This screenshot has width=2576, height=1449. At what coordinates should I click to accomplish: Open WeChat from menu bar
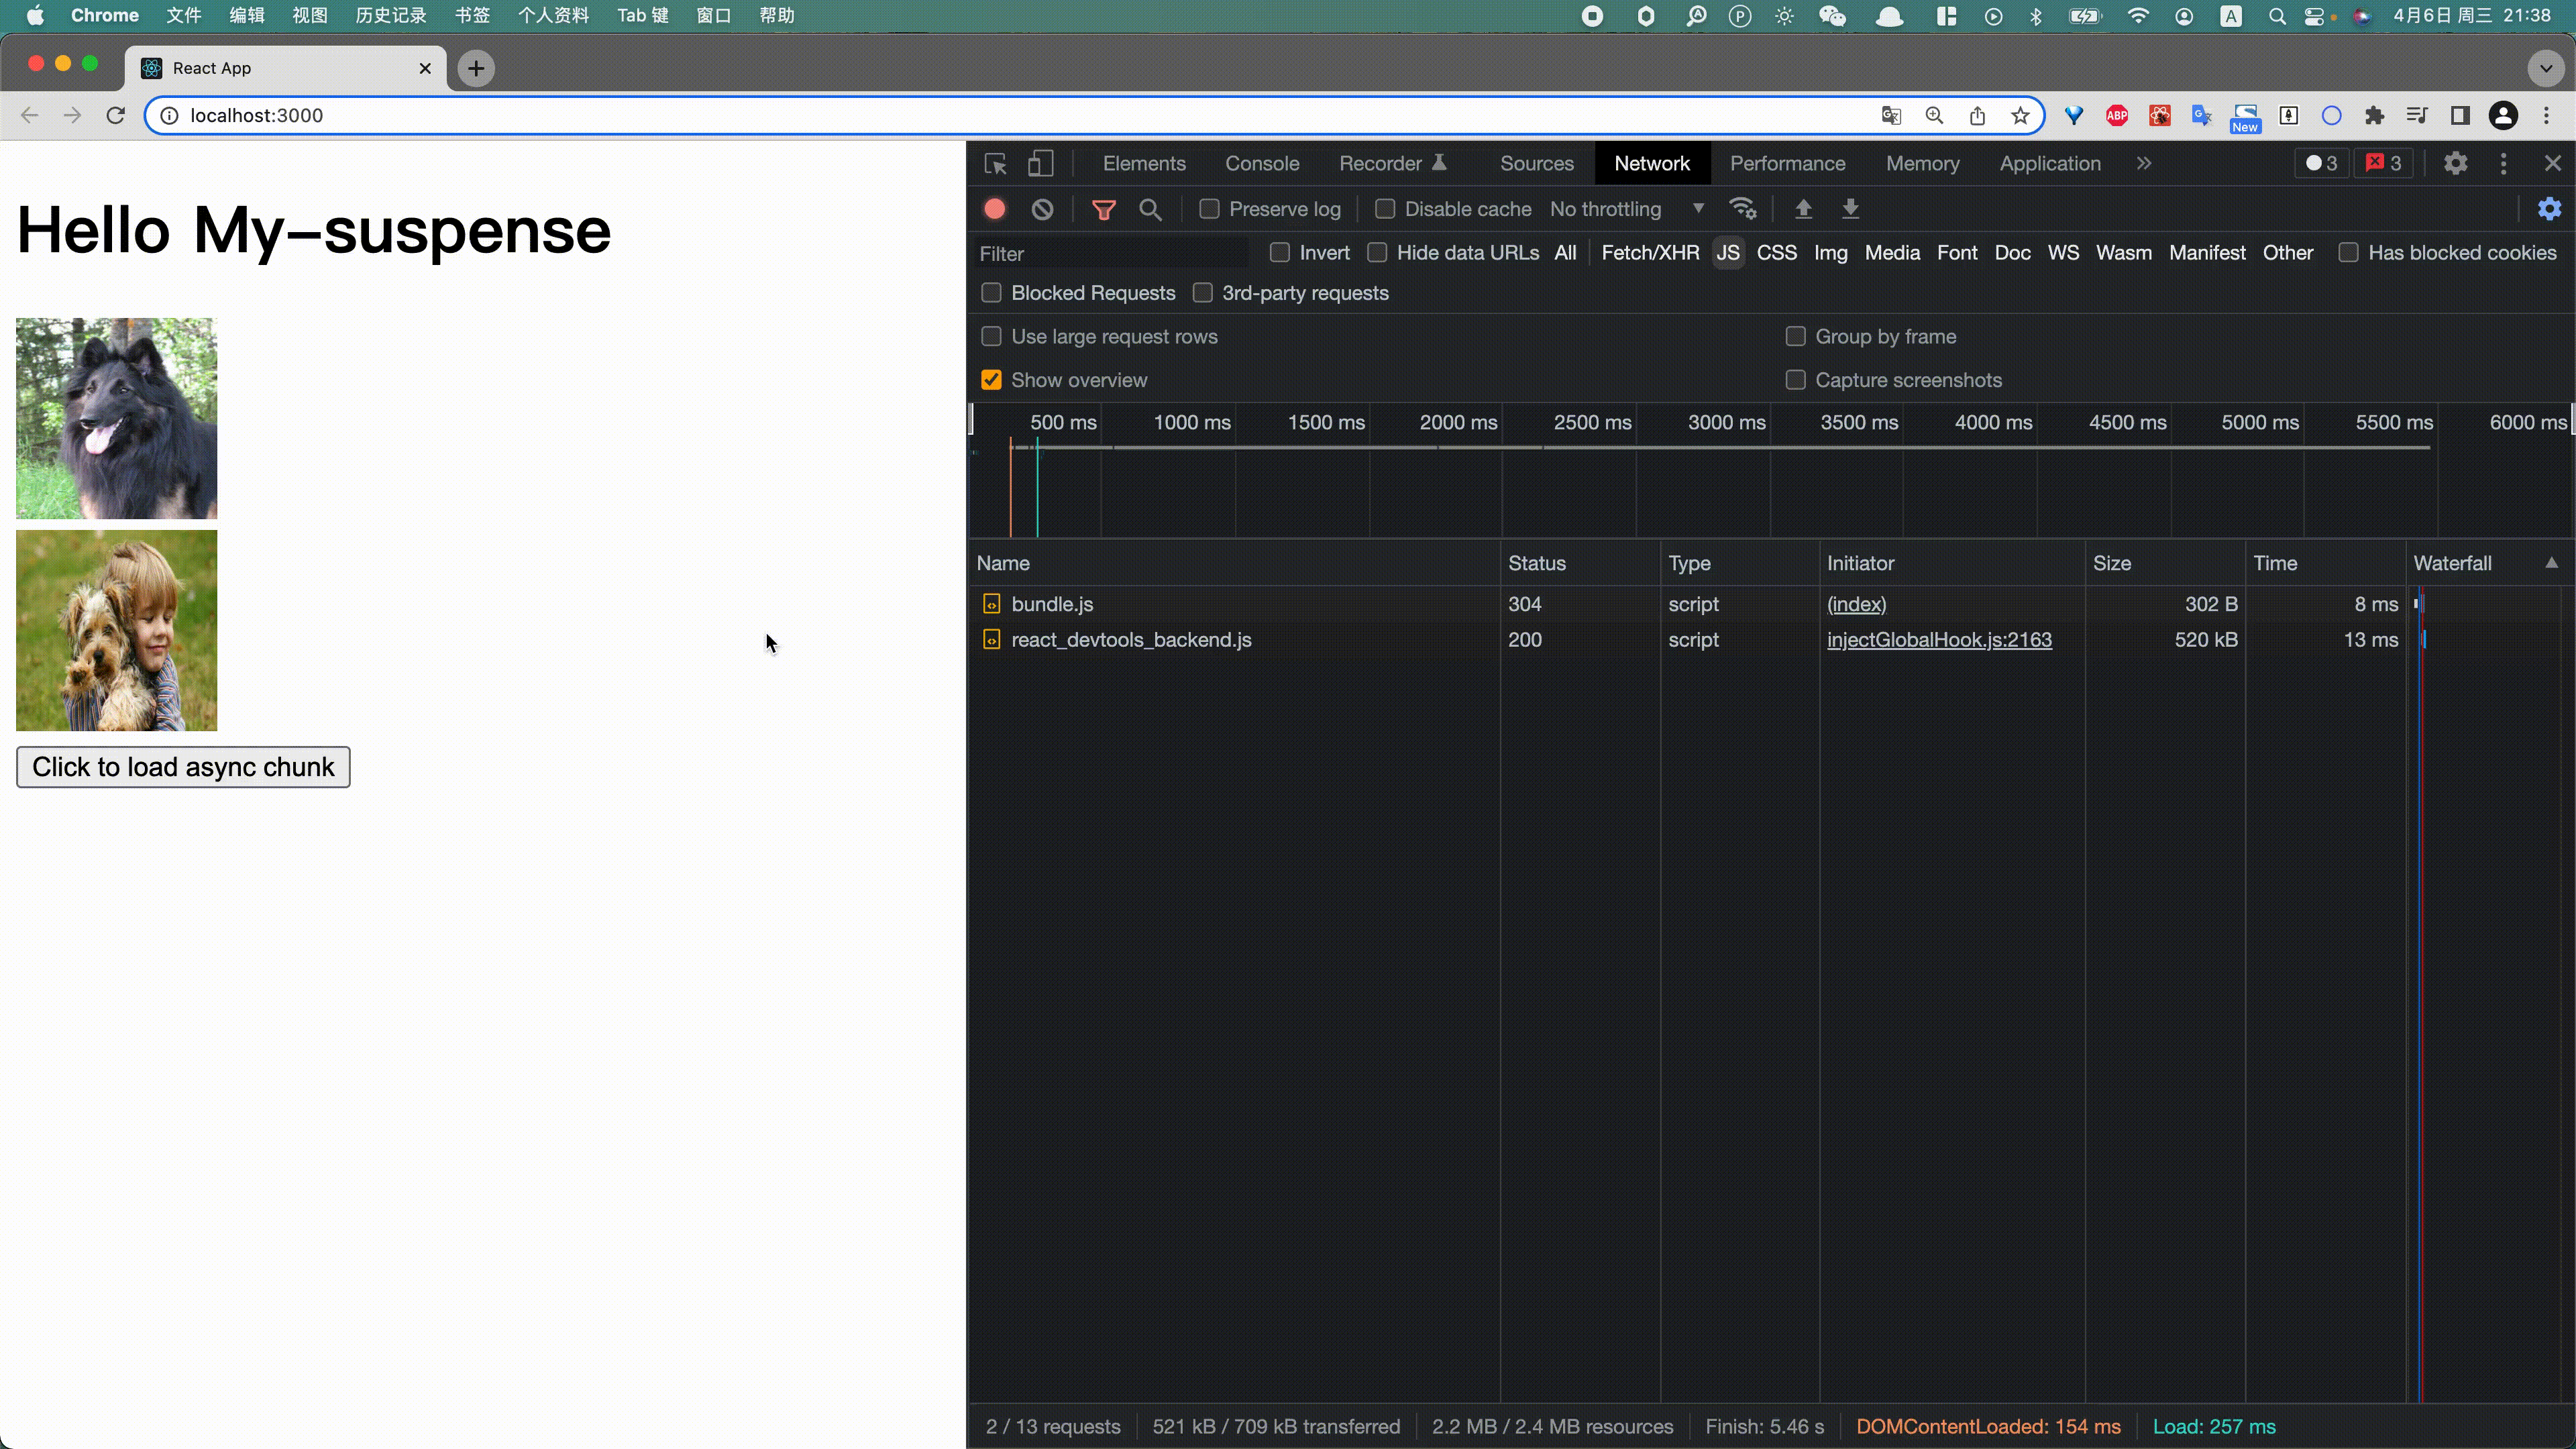coord(1832,16)
